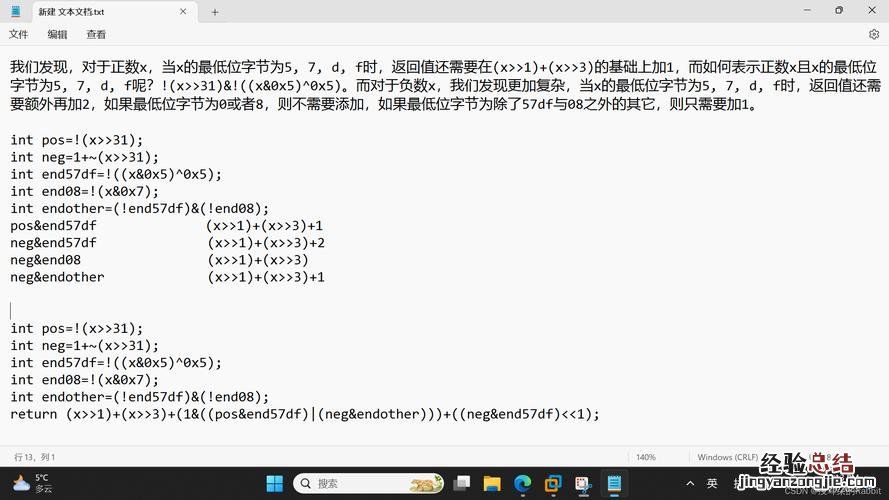Open Task View on the taskbar
The image size is (889, 500).
click(460, 484)
